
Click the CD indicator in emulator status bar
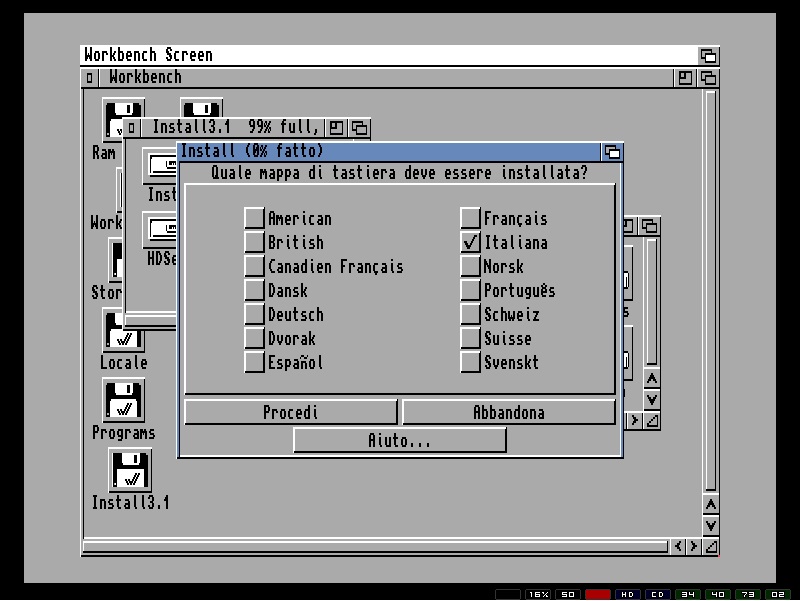(658, 594)
